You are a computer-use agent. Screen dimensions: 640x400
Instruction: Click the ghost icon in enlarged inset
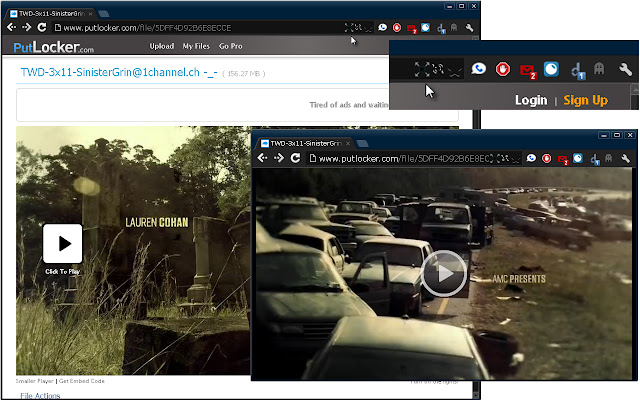pos(599,68)
